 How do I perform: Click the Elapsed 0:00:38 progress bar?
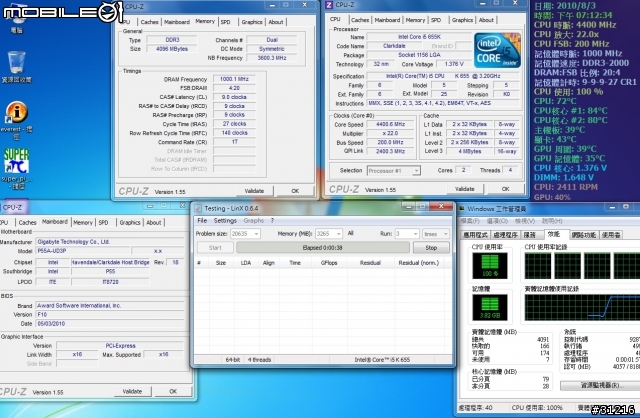tap(322, 247)
